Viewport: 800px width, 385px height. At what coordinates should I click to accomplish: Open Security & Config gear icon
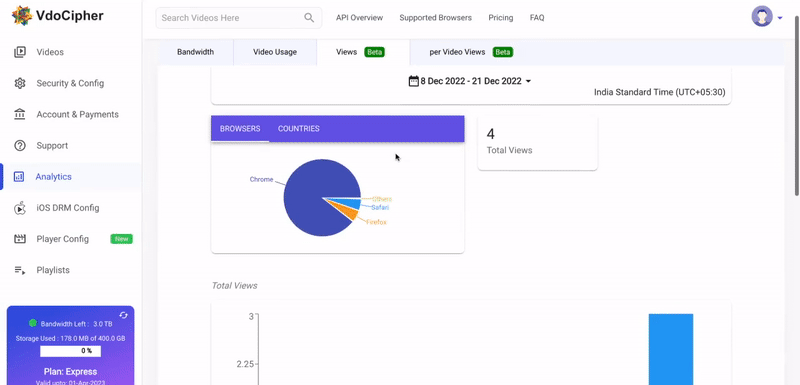[x=20, y=83]
